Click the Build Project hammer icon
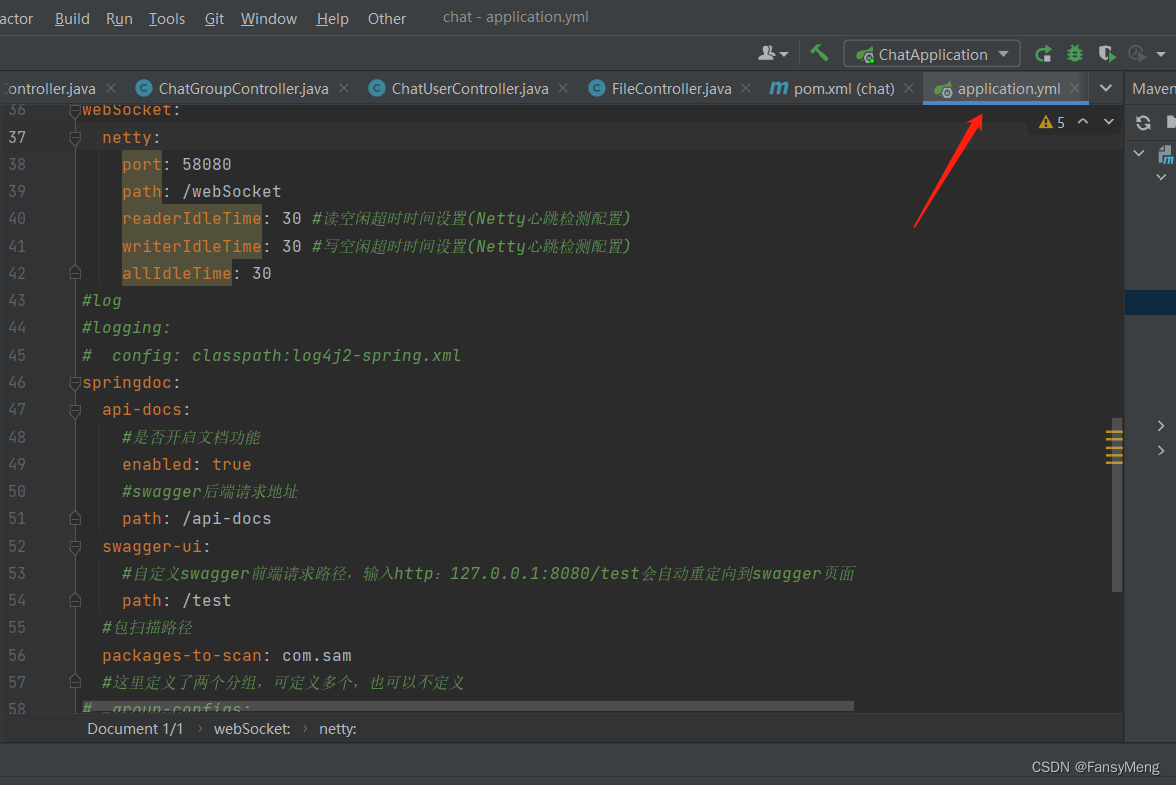Image resolution: width=1176 pixels, height=785 pixels. pos(818,53)
